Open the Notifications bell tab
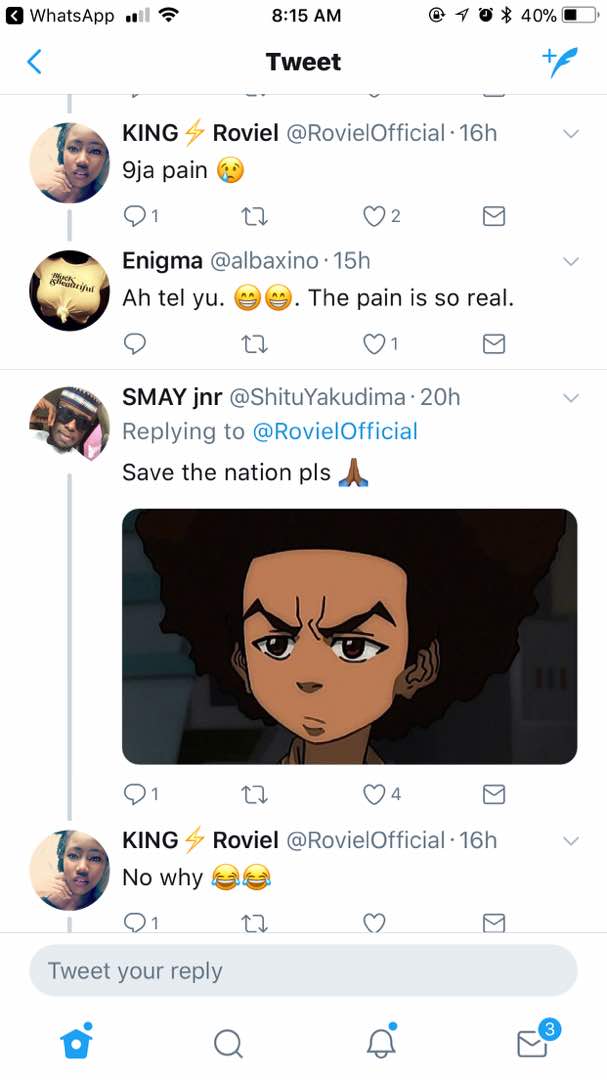This screenshot has width=607, height=1080. coord(380,1043)
